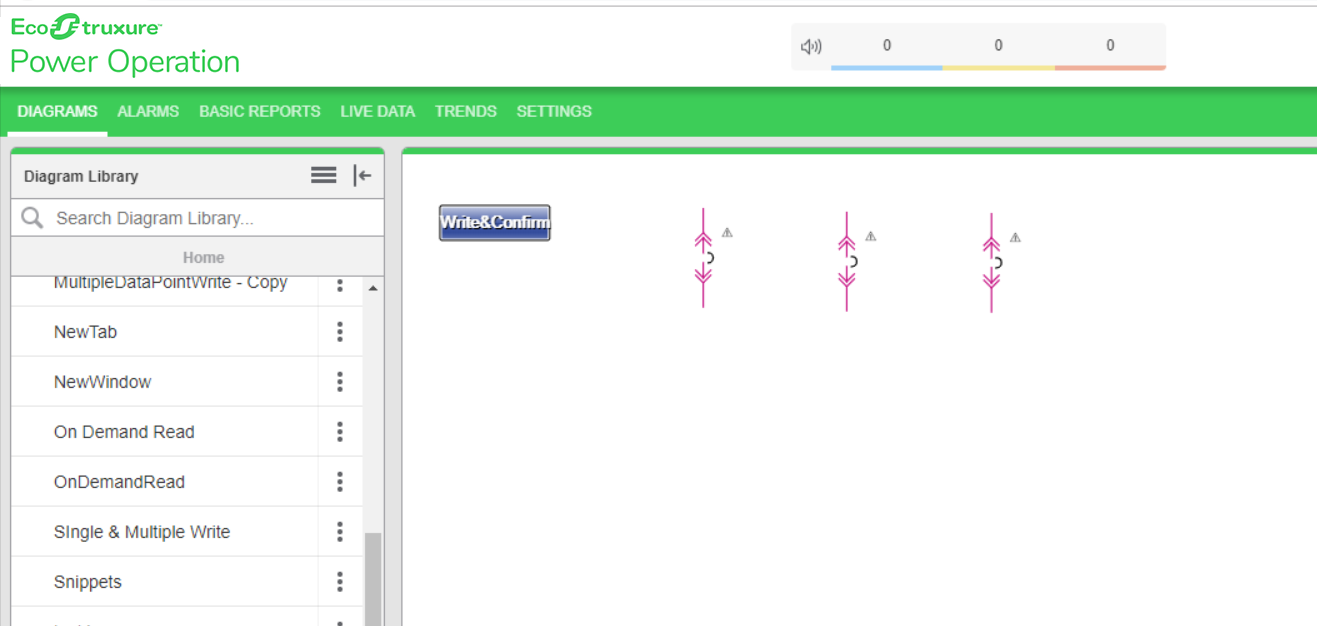Click the first pink circuit breaker symbol

pyautogui.click(x=704, y=258)
